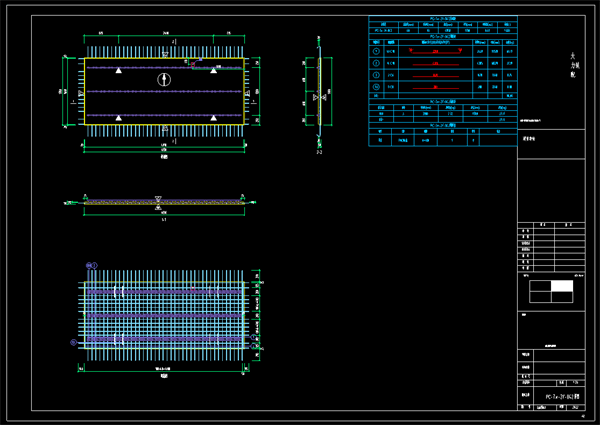Select the upper-right white triangle lifting marker in plan view

(214, 70)
